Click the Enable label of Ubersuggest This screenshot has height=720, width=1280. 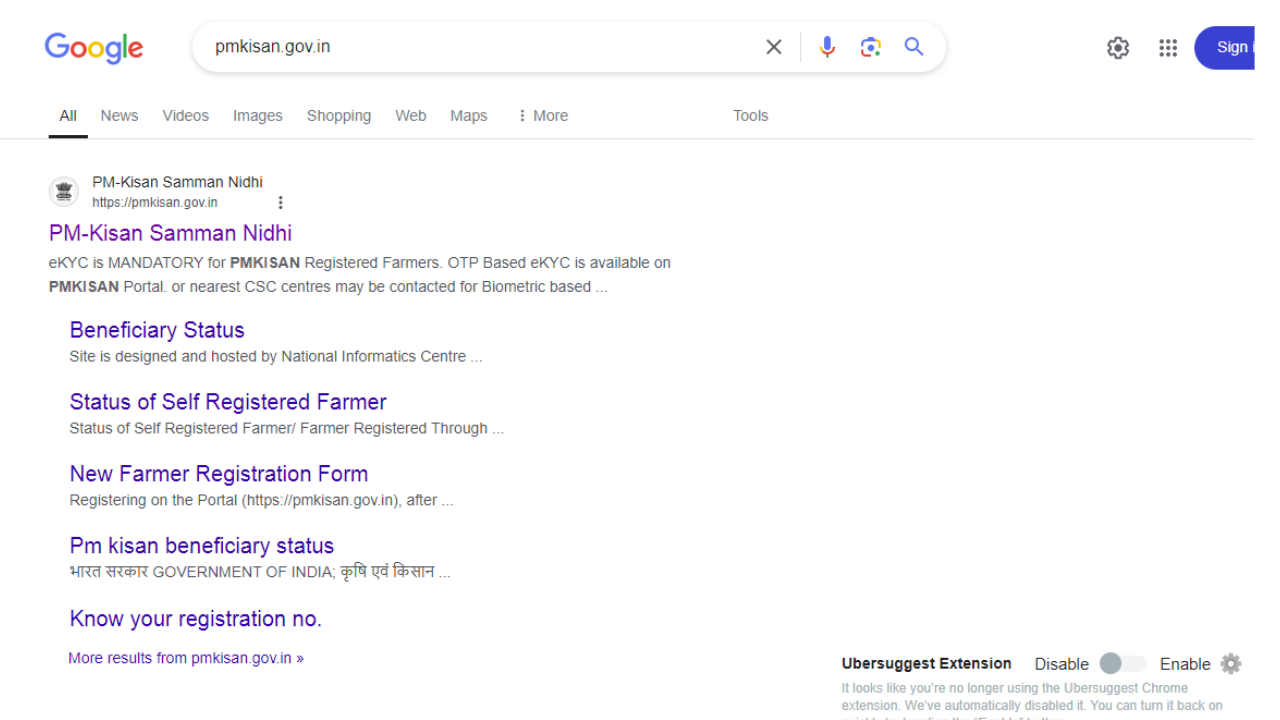coord(1185,664)
